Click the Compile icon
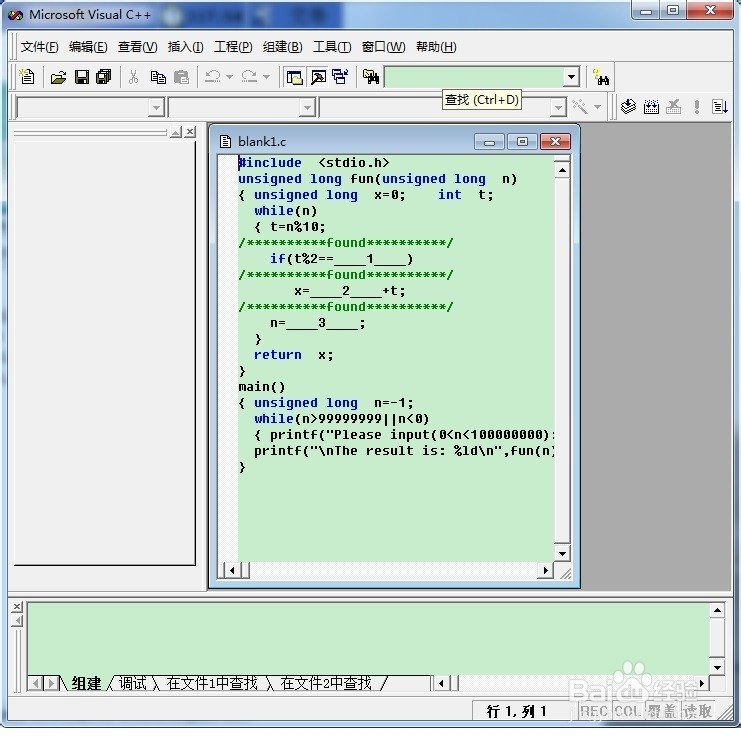The height and width of the screenshot is (740, 741). pos(628,107)
